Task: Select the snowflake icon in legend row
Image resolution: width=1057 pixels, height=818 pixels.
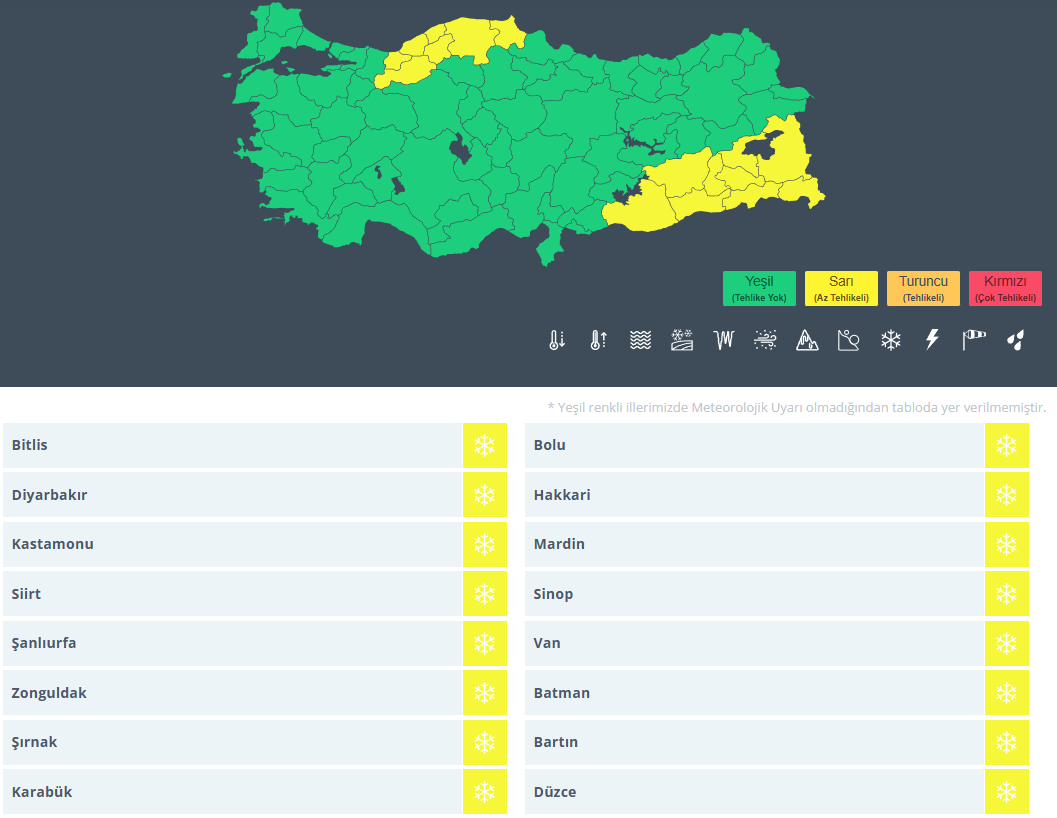Action: click(890, 340)
